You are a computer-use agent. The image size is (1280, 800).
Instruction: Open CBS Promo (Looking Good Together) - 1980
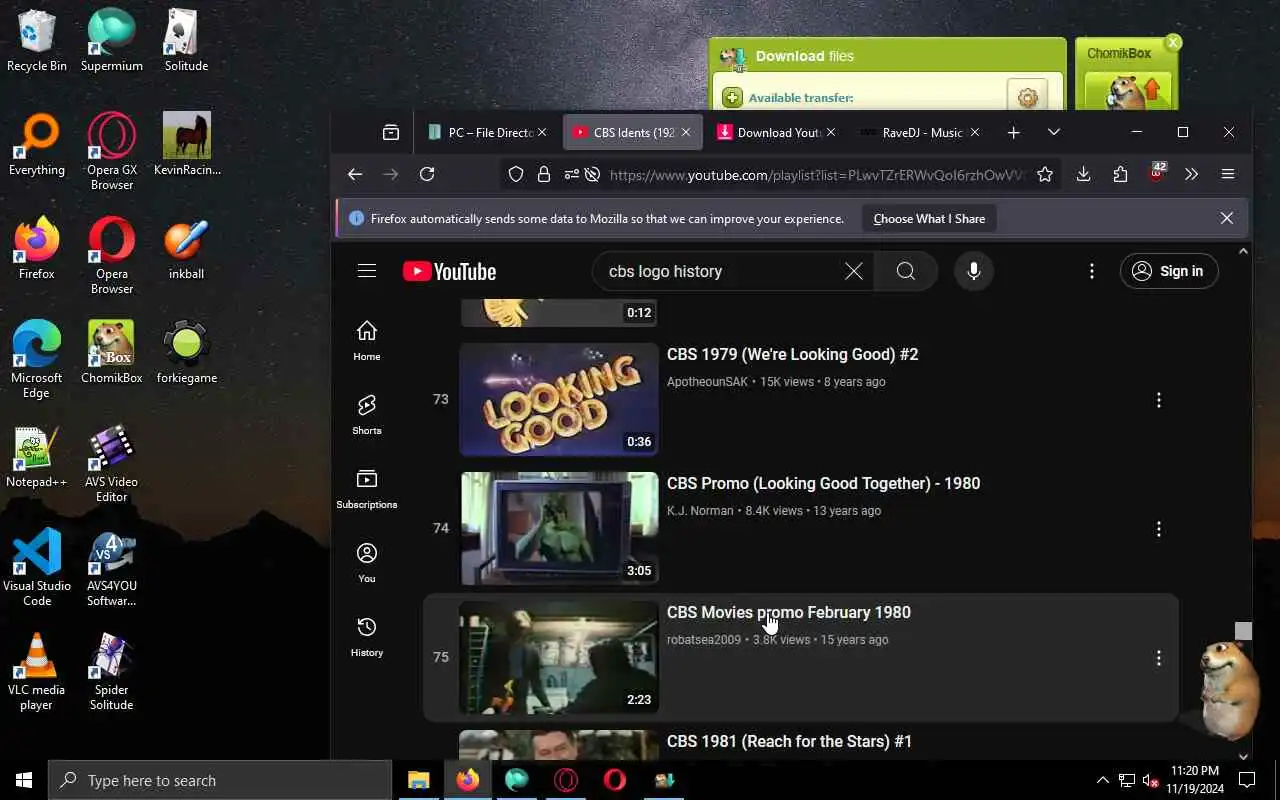[823, 483]
